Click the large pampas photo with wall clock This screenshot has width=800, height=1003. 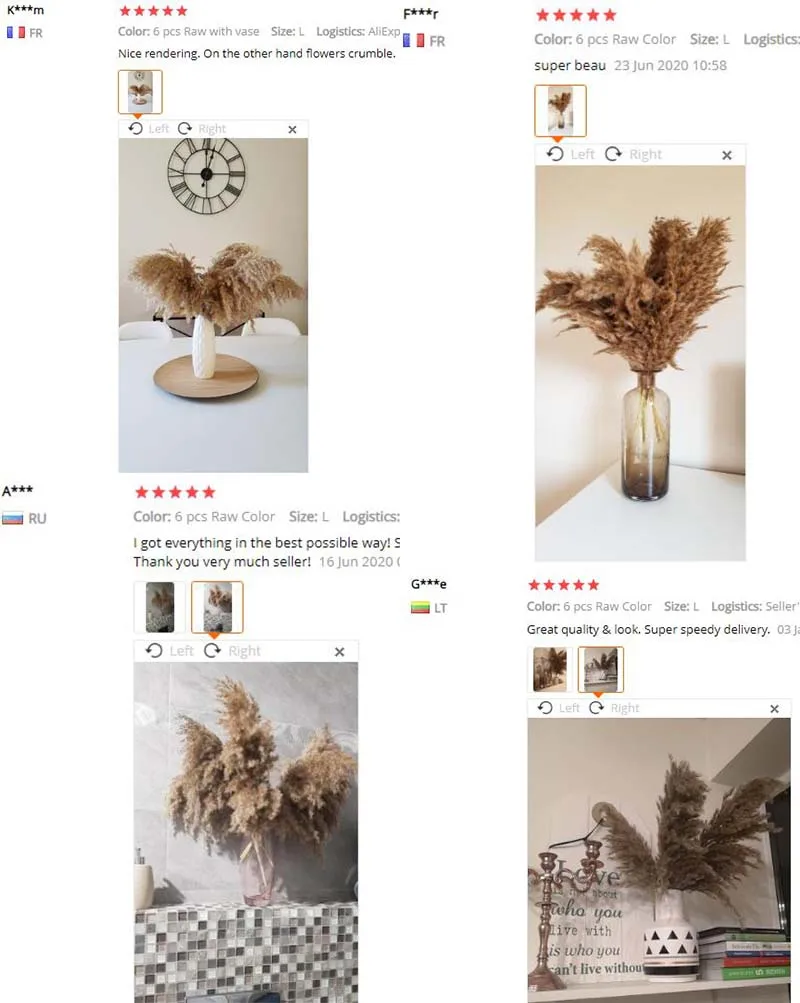pyautogui.click(x=213, y=305)
